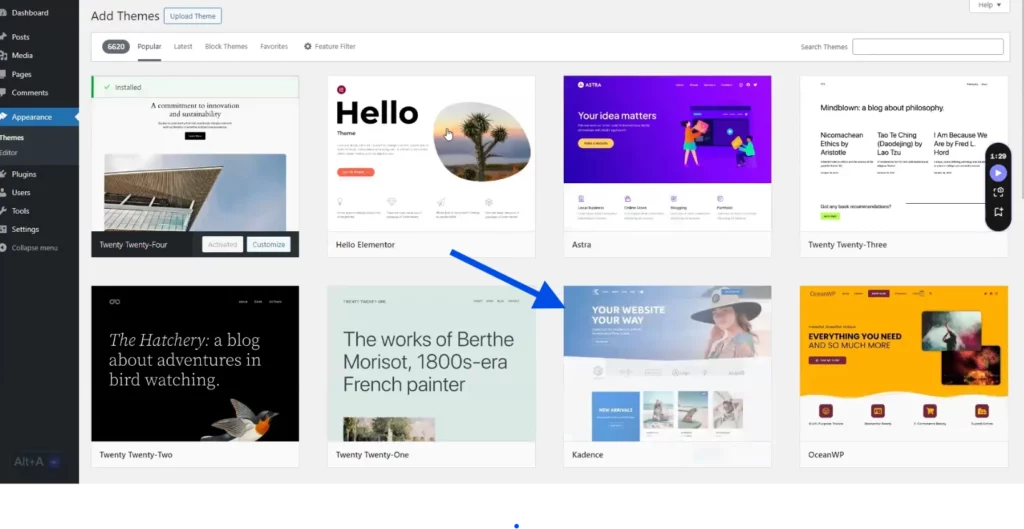Click the 1:29 timer on floating widget
The image size is (1024, 529).
[997, 156]
